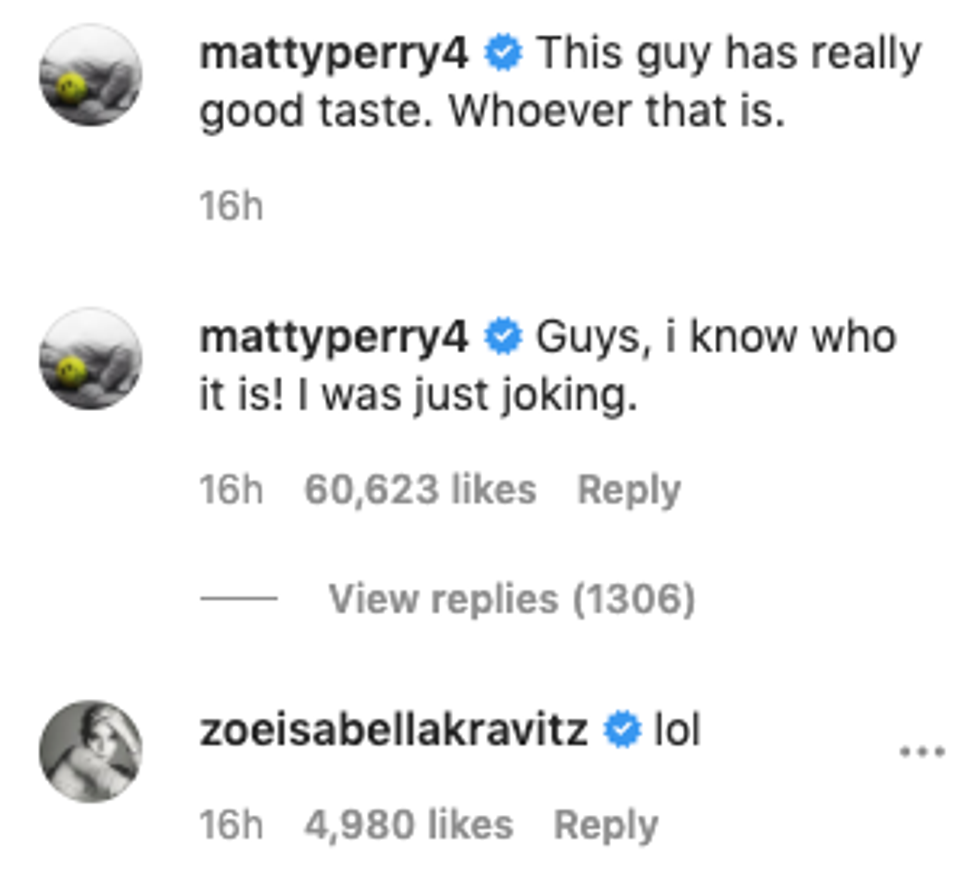Click verified badge on the "good taste" comment
Image resolution: width=980 pixels, height=893 pixels.
coord(503,54)
